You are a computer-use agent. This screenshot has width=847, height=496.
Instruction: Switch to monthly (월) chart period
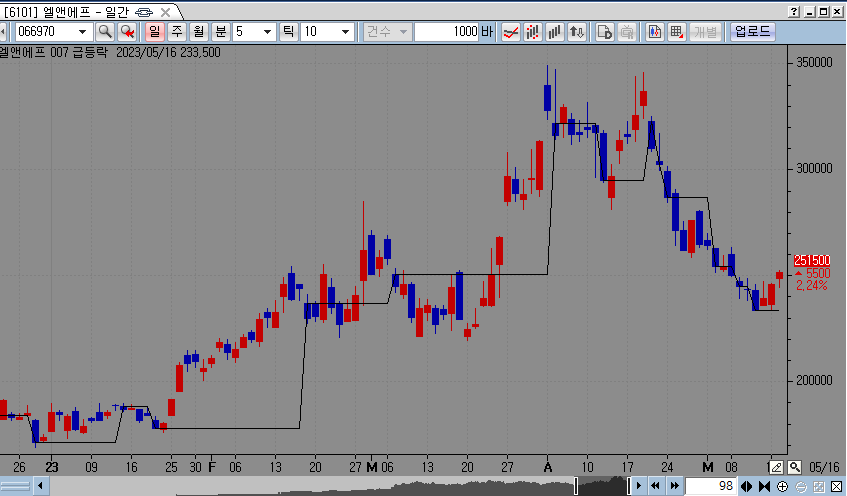click(x=198, y=32)
